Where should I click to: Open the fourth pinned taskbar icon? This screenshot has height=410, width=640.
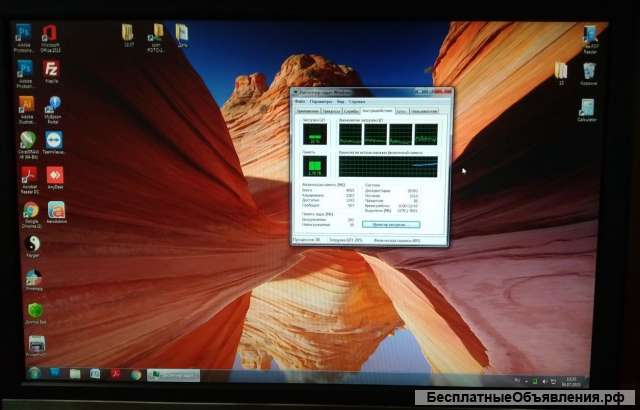95,374
